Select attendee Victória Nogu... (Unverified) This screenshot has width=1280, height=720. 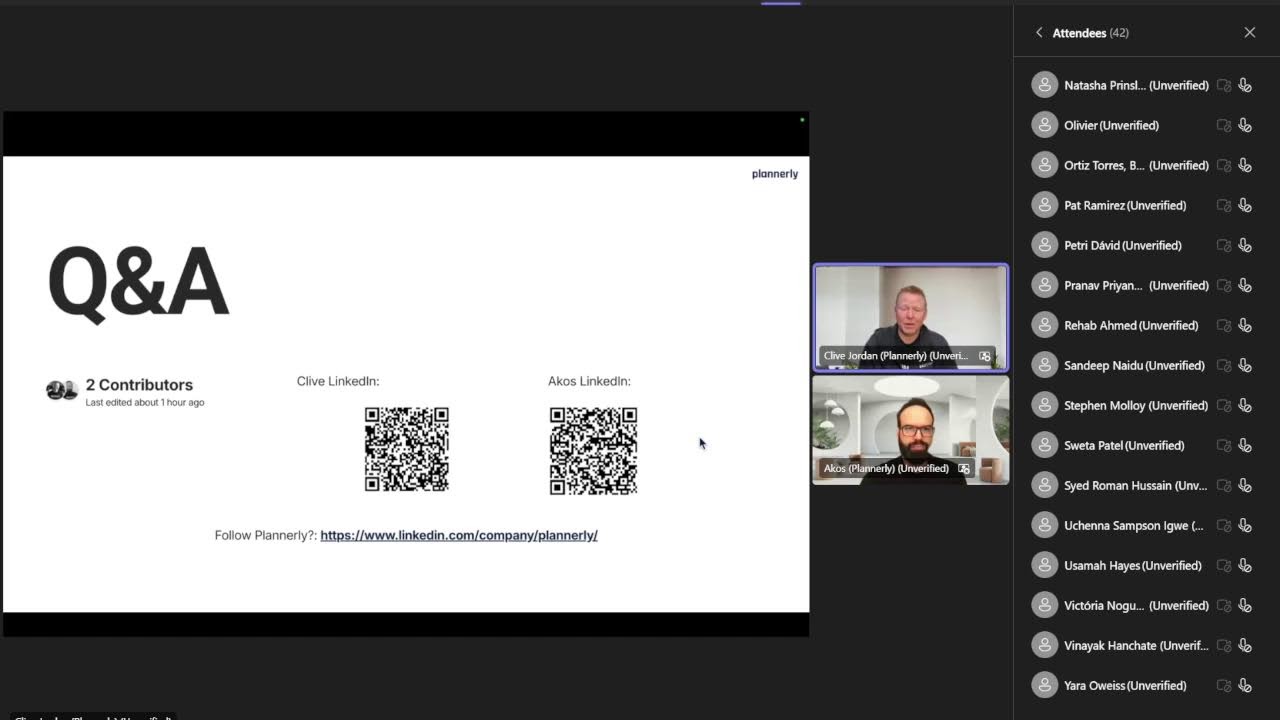pos(1141,605)
